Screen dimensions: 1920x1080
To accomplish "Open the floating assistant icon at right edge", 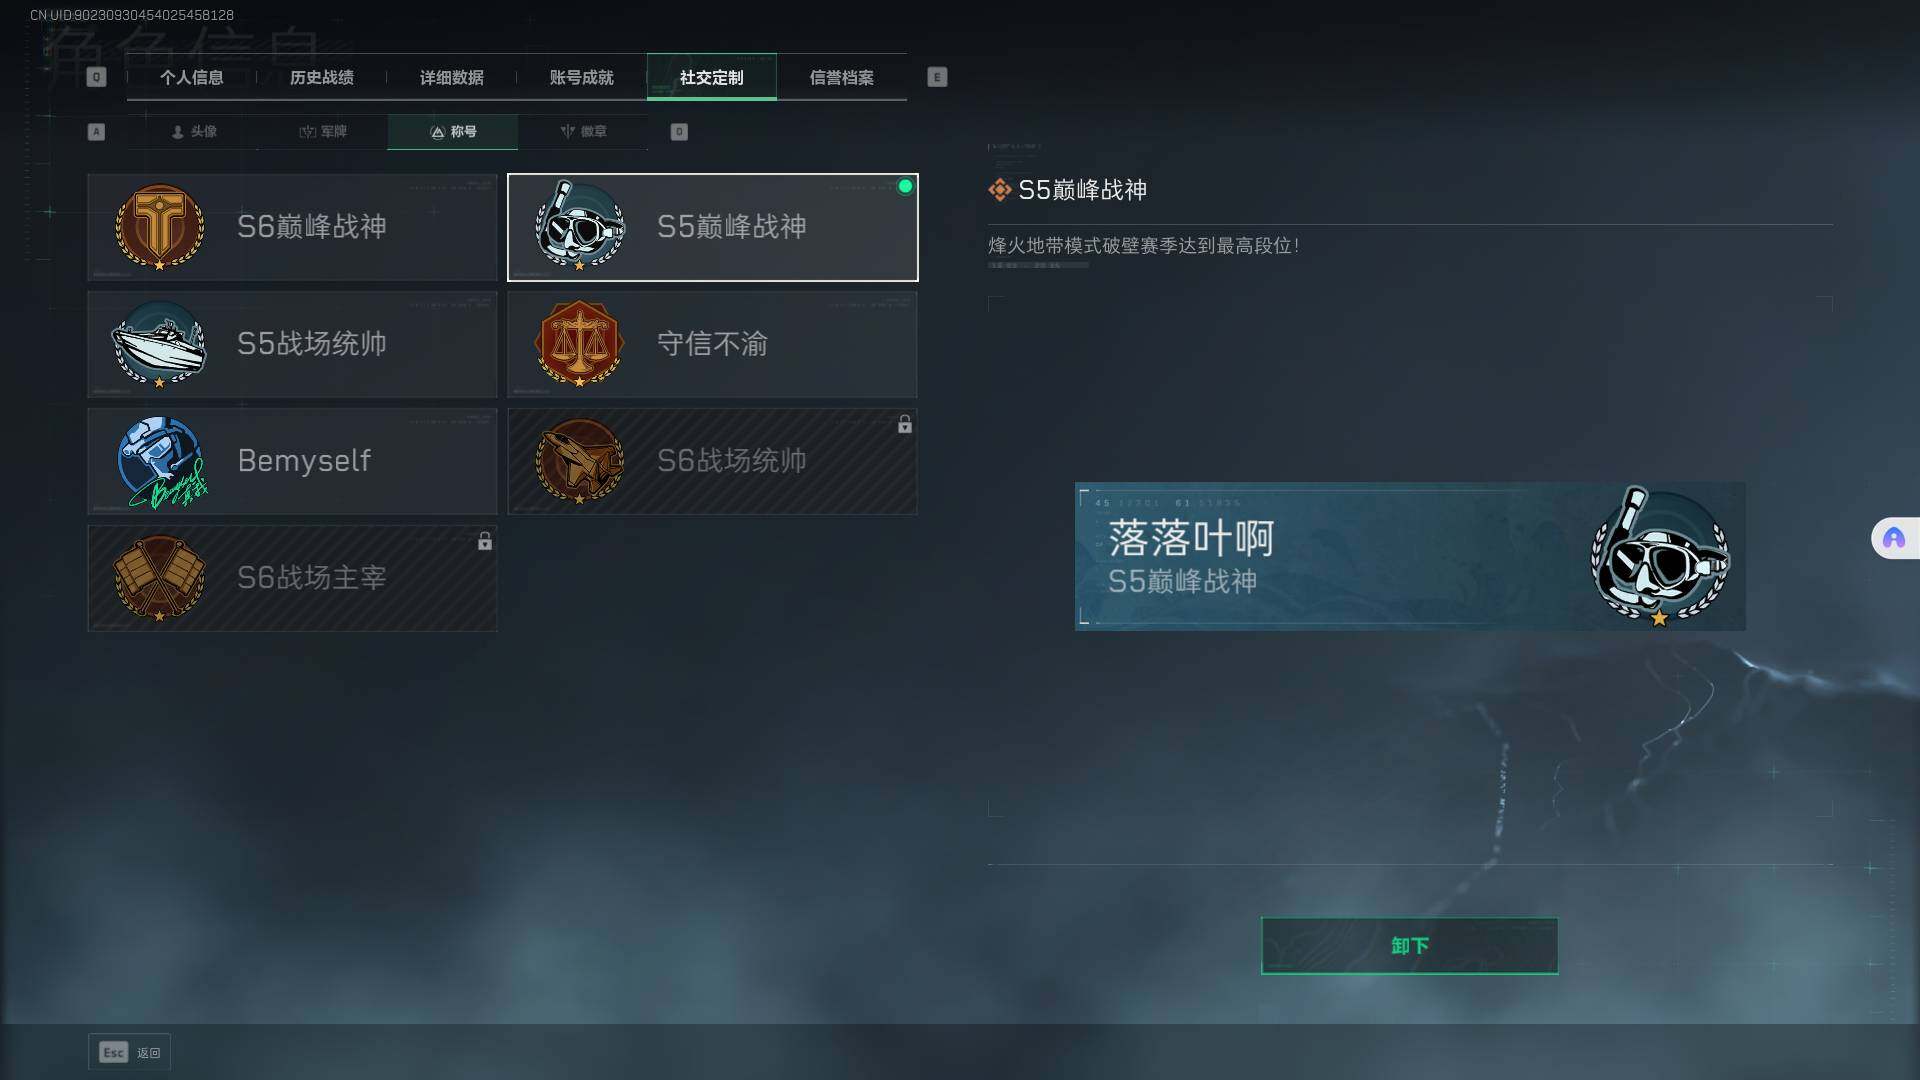I will point(1894,539).
